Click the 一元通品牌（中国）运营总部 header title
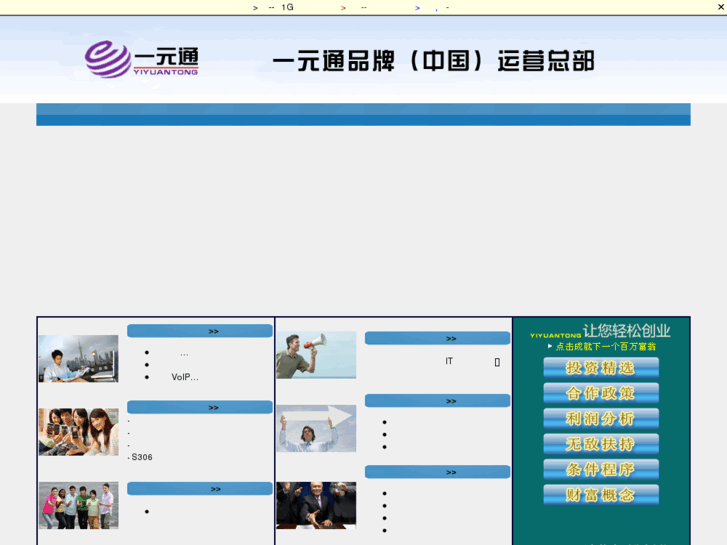Viewport: 727px width, 545px height. (x=433, y=61)
